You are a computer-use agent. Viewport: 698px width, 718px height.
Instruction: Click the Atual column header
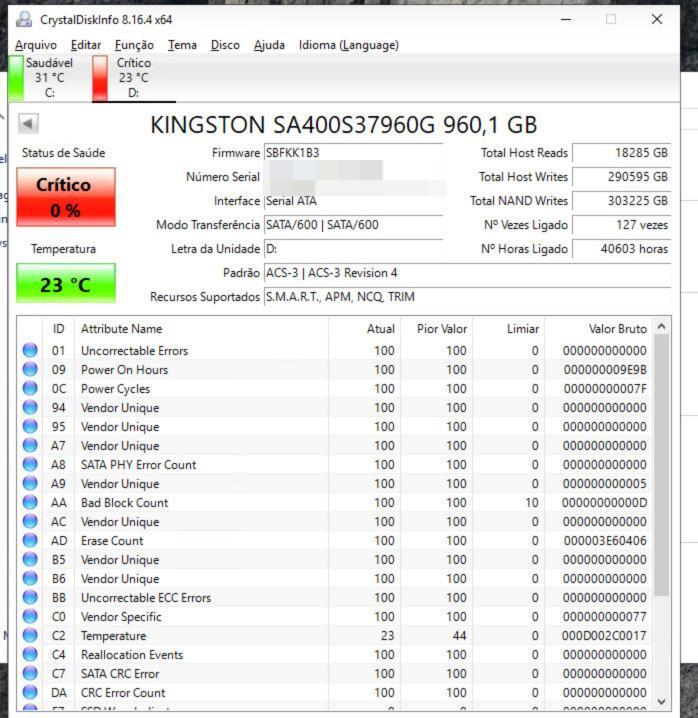(x=365, y=329)
